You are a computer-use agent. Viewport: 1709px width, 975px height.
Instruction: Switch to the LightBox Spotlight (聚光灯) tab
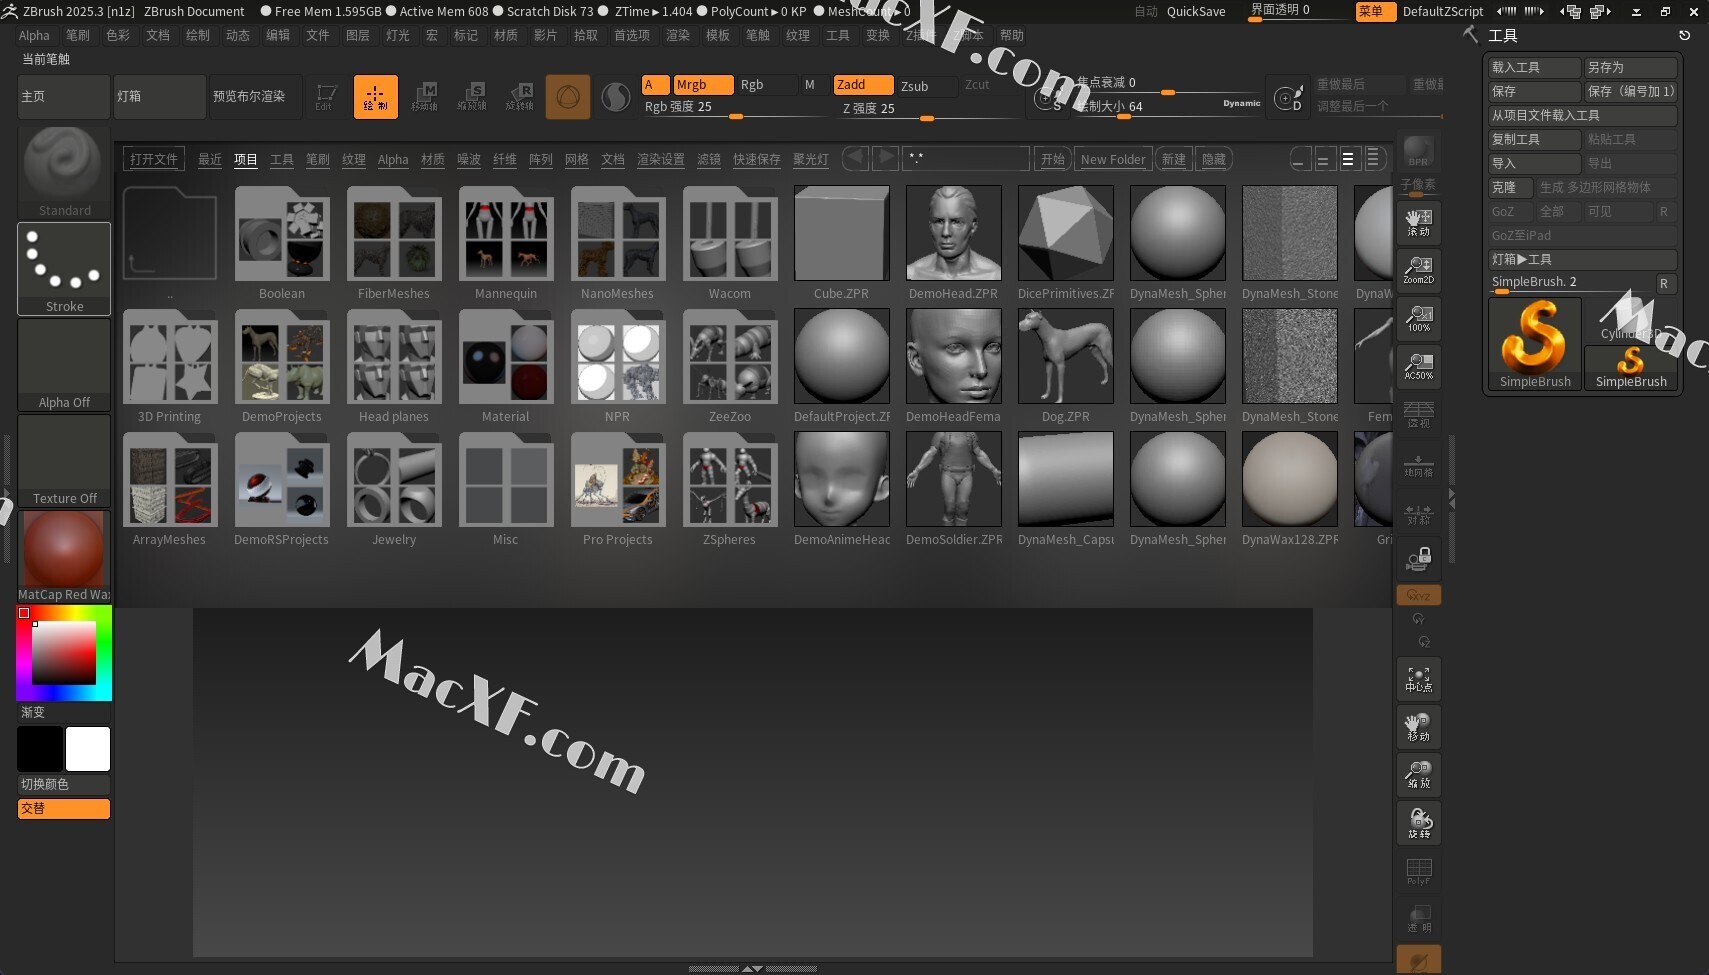[811, 159]
